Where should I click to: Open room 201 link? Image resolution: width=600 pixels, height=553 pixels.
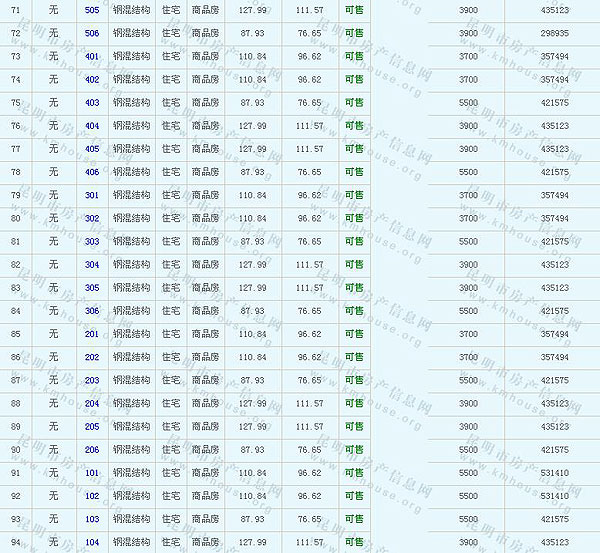tap(92, 334)
